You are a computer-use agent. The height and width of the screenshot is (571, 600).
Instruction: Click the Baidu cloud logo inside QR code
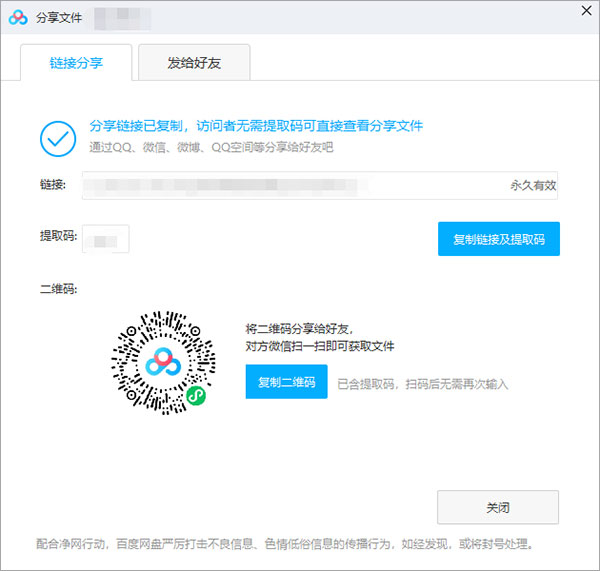pyautogui.click(x=163, y=362)
